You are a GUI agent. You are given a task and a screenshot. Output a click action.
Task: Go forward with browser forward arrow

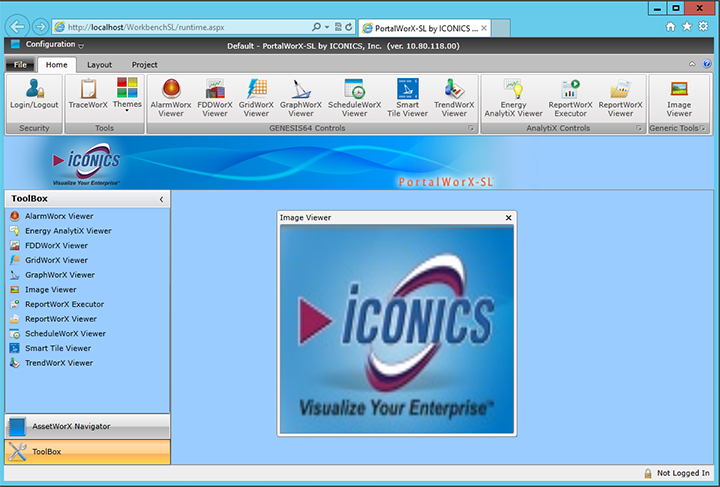pyautogui.click(x=40, y=27)
